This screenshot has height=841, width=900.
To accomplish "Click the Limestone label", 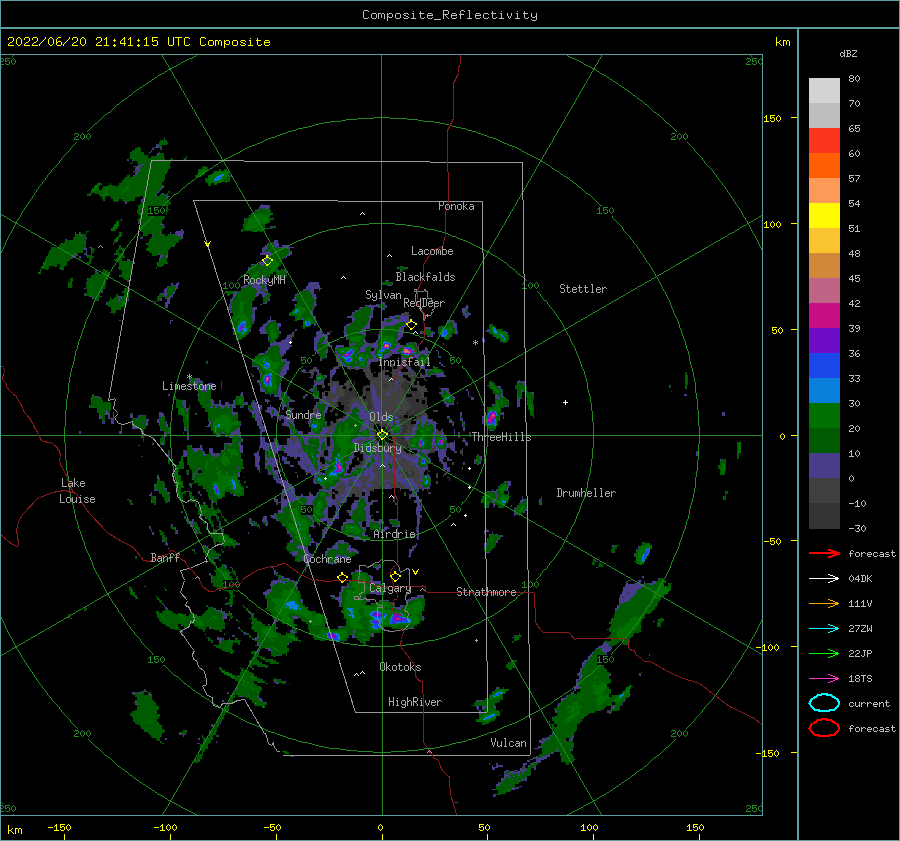I will (189, 386).
